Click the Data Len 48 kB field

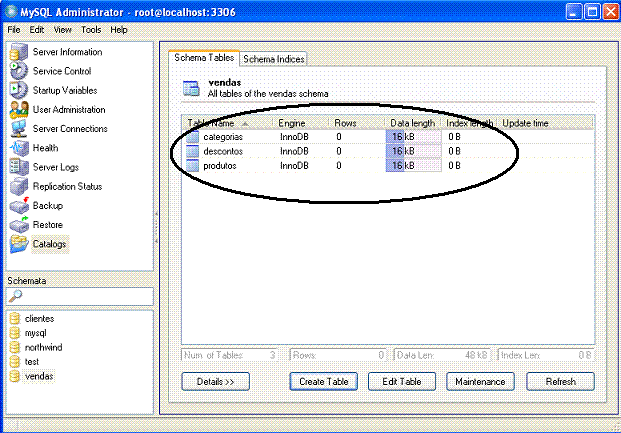(442, 355)
